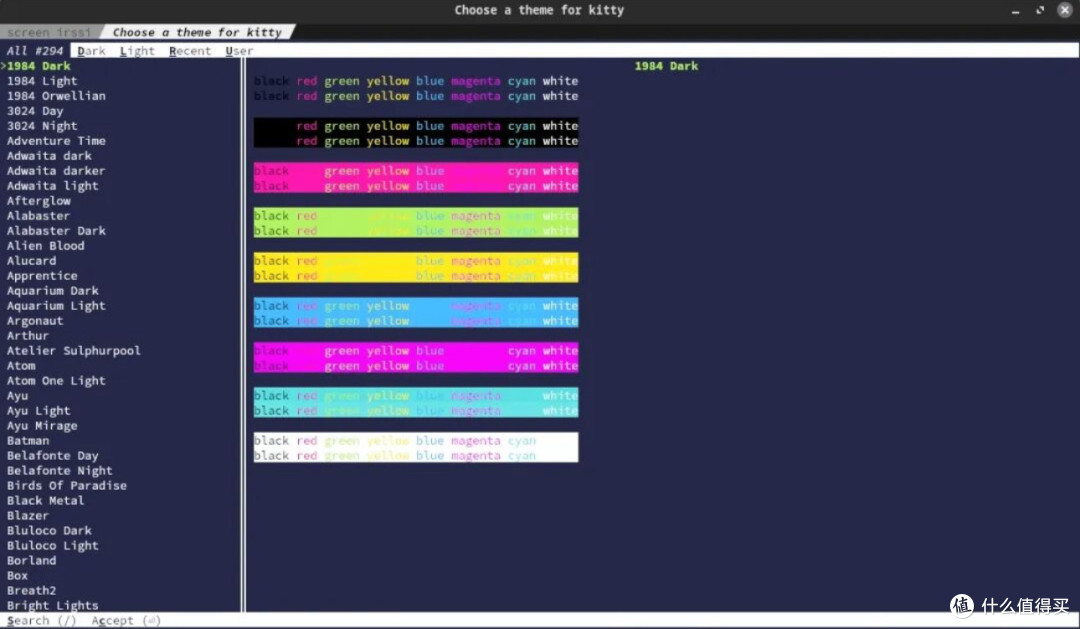The width and height of the screenshot is (1080, 629).
Task: Highlight the Blazer theme
Action: (x=28, y=515)
